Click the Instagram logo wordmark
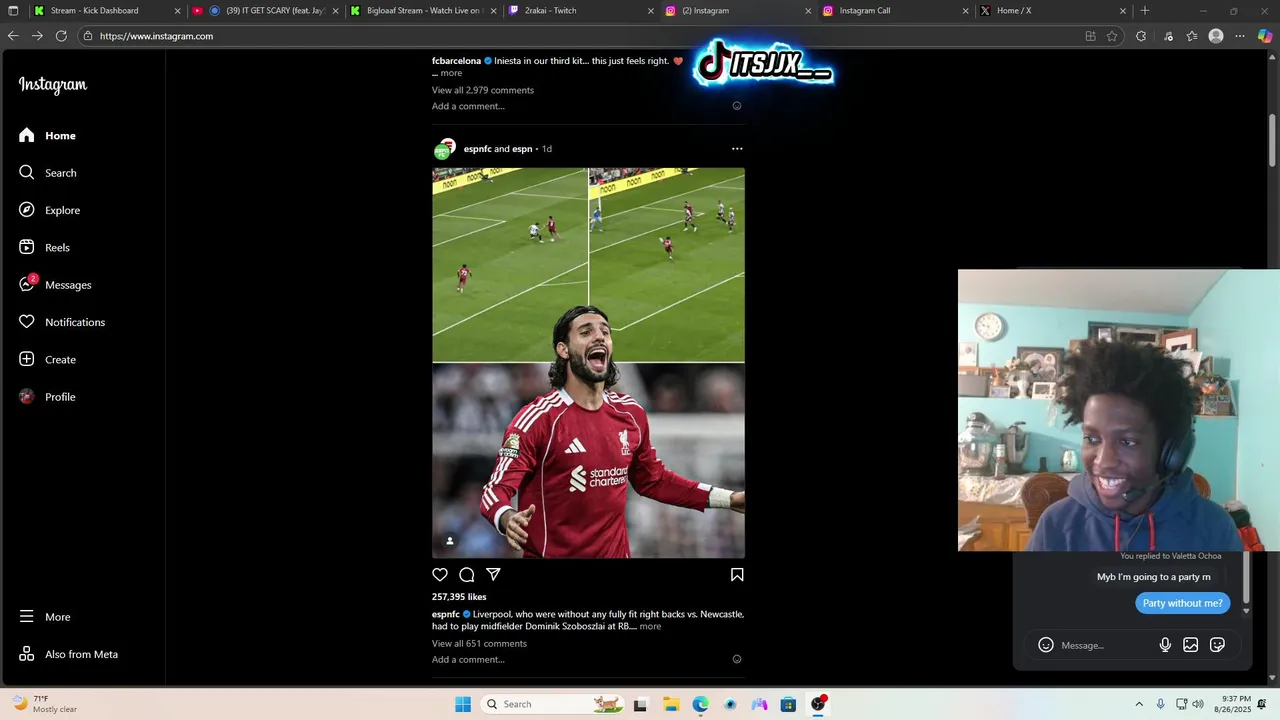 pos(53,85)
